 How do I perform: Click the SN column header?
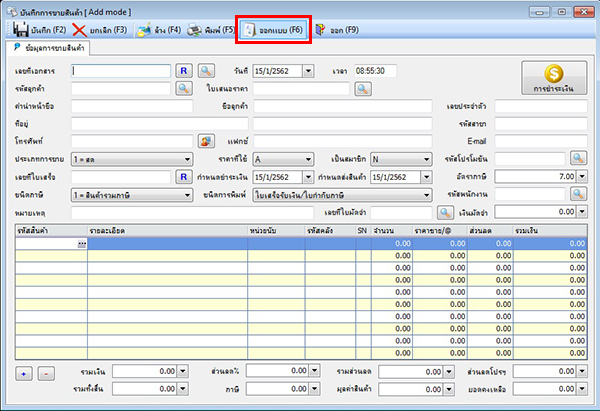(x=363, y=231)
